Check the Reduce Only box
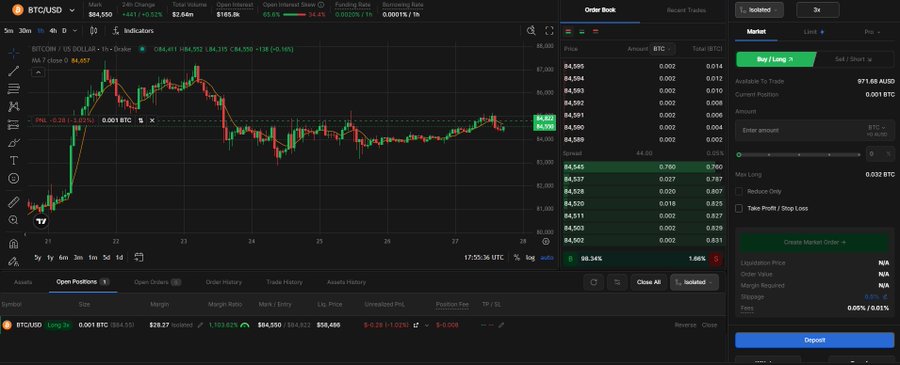Viewport: 900px width, 365px height. (x=739, y=191)
